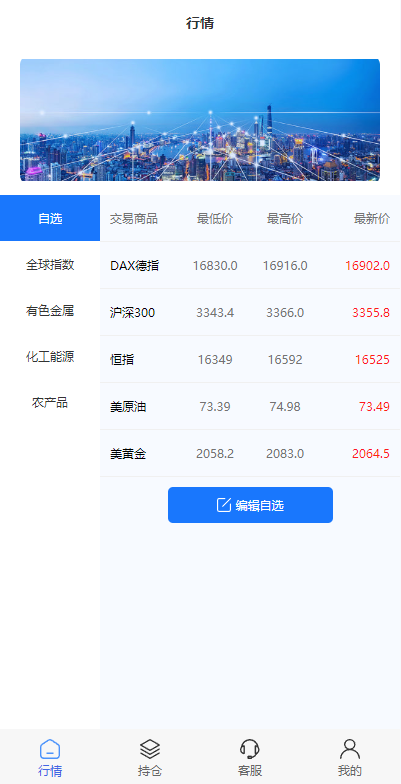Switch to 有色金属 category
This screenshot has width=401, height=784.
[50, 310]
